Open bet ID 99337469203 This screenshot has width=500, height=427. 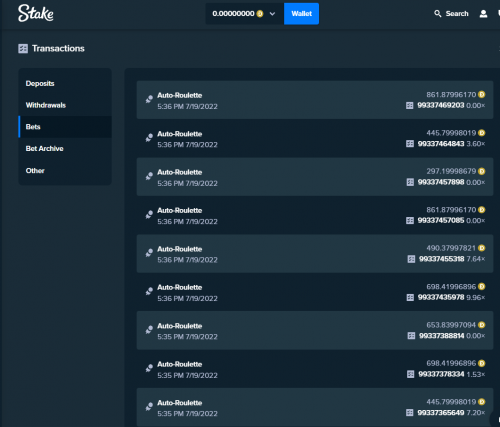441,105
